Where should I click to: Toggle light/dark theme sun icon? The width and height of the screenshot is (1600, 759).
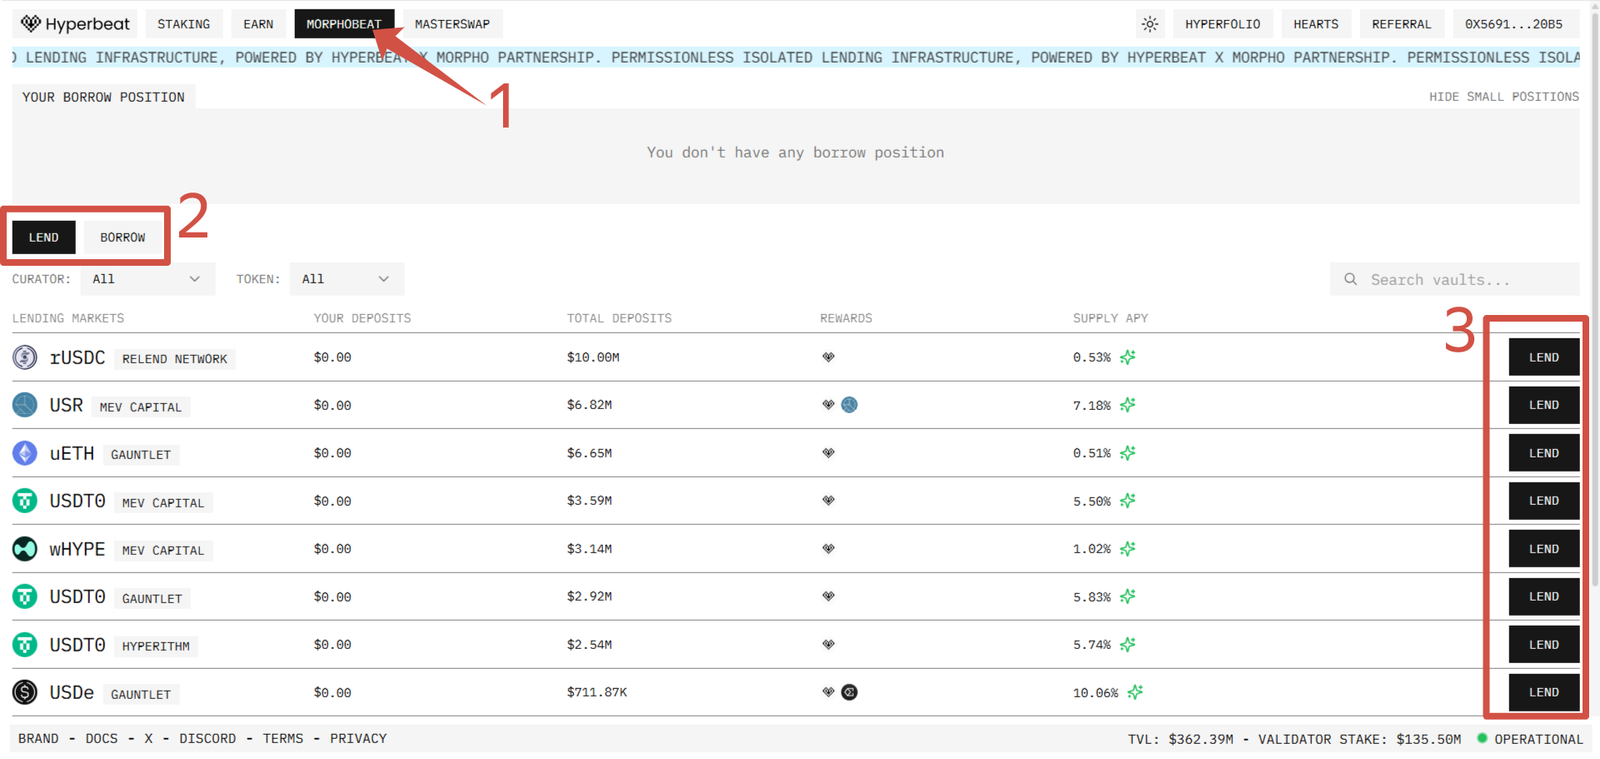tap(1150, 24)
